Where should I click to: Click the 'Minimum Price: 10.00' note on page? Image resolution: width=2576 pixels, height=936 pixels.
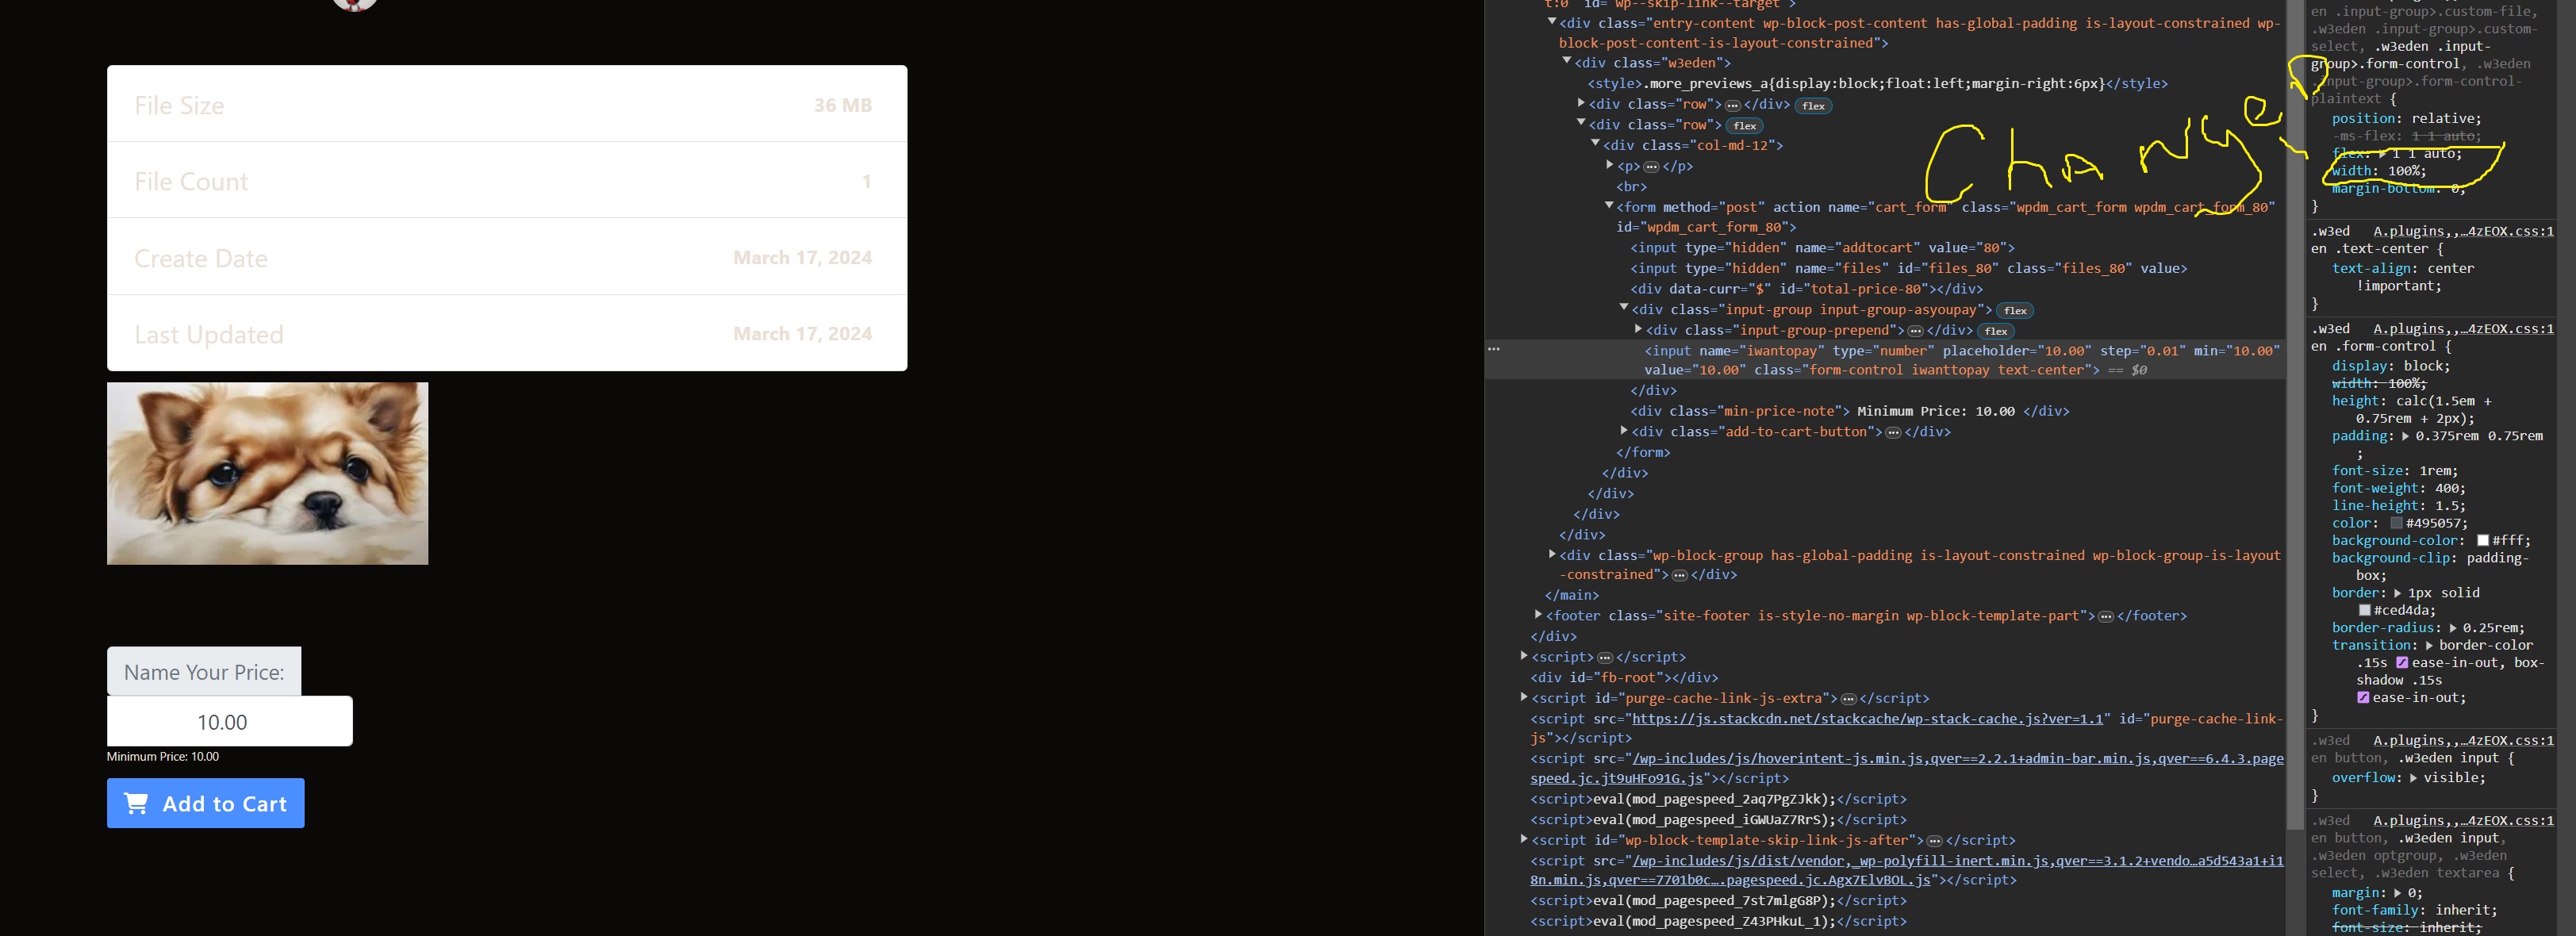pyautogui.click(x=163, y=757)
